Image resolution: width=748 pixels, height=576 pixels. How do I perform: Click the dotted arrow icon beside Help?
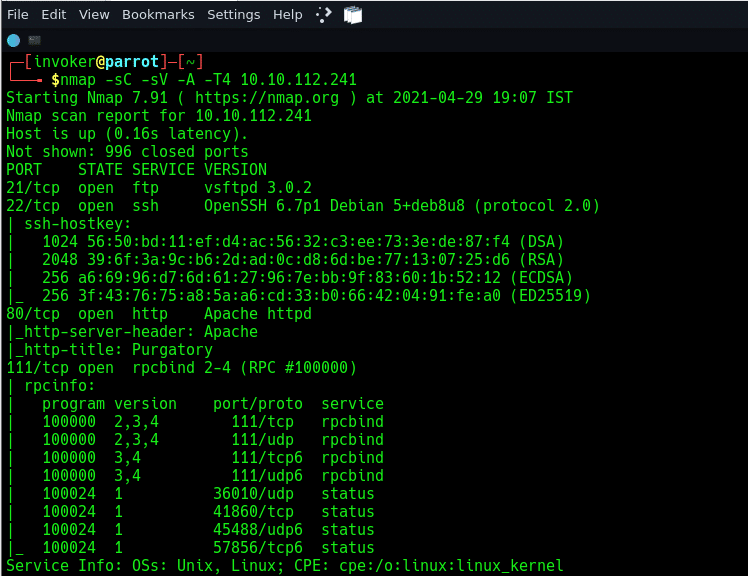323,15
